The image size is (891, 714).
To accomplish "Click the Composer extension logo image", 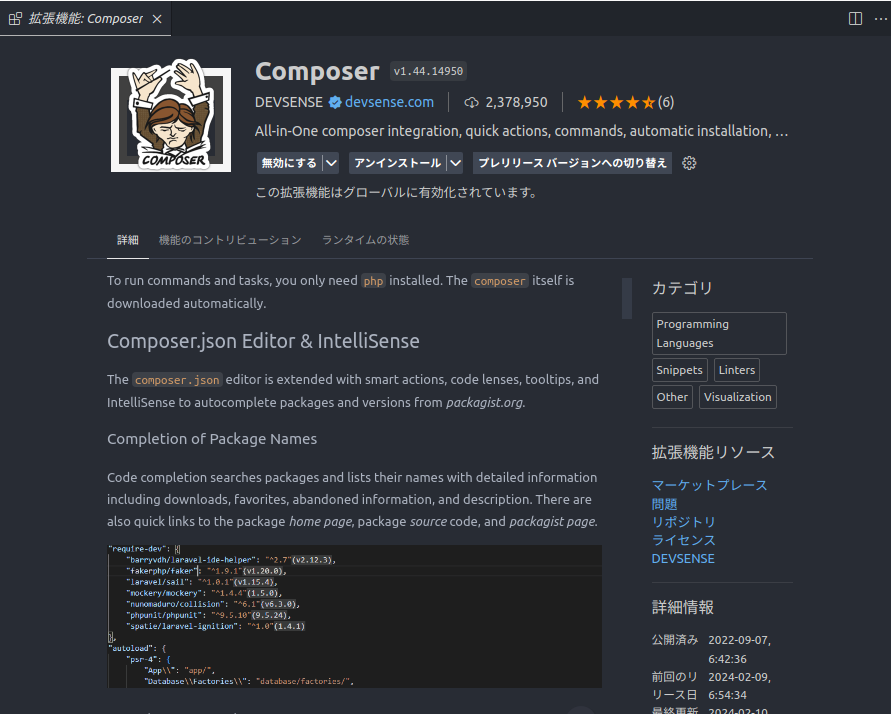I will click(171, 116).
